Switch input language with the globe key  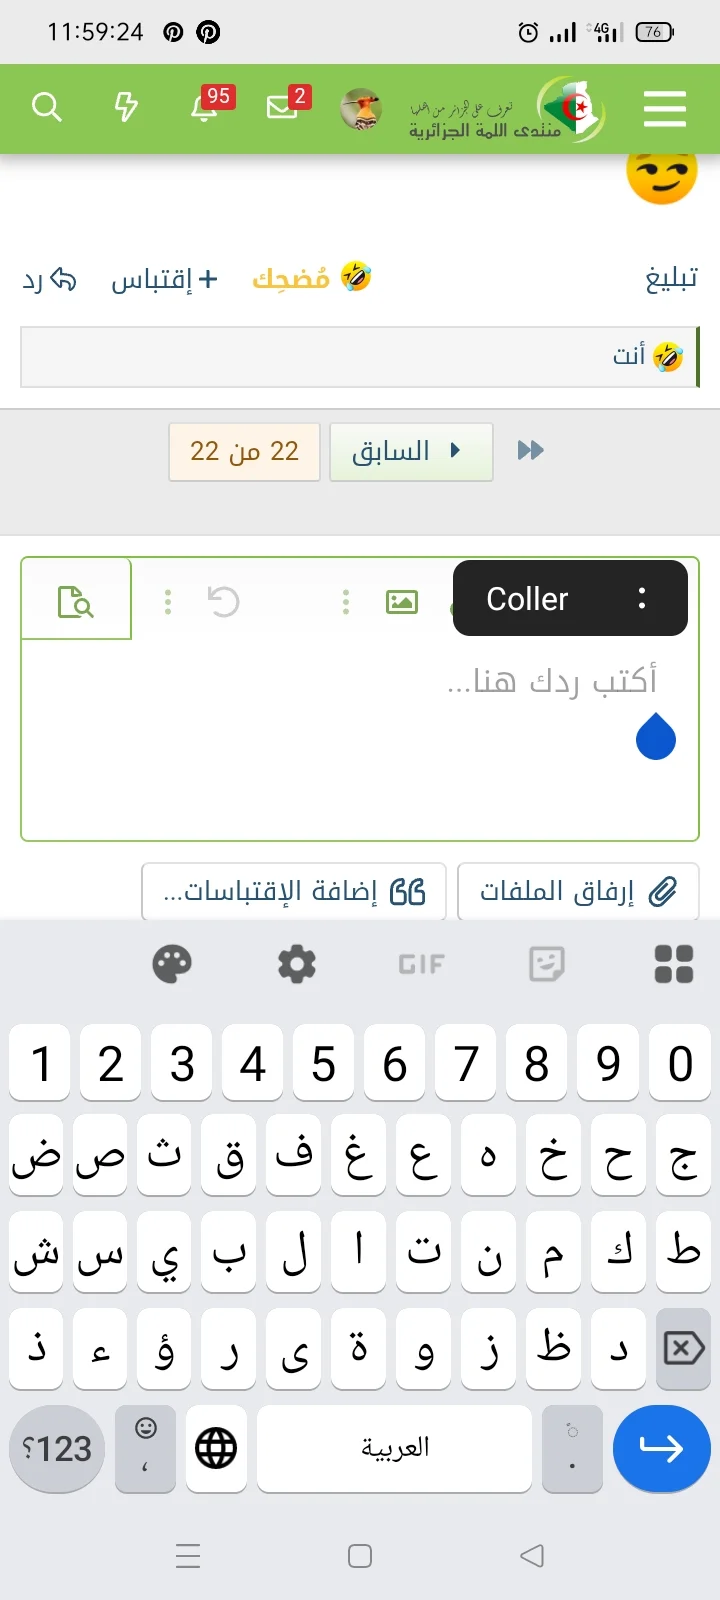(x=216, y=1448)
